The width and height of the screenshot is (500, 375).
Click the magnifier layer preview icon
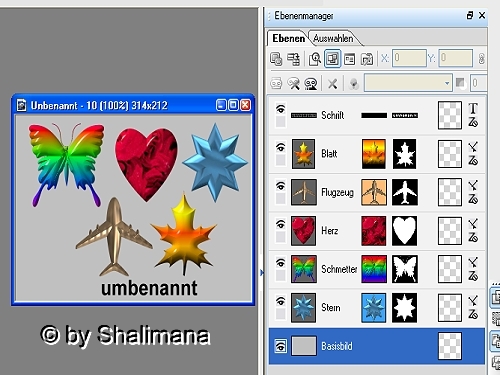[315, 59]
